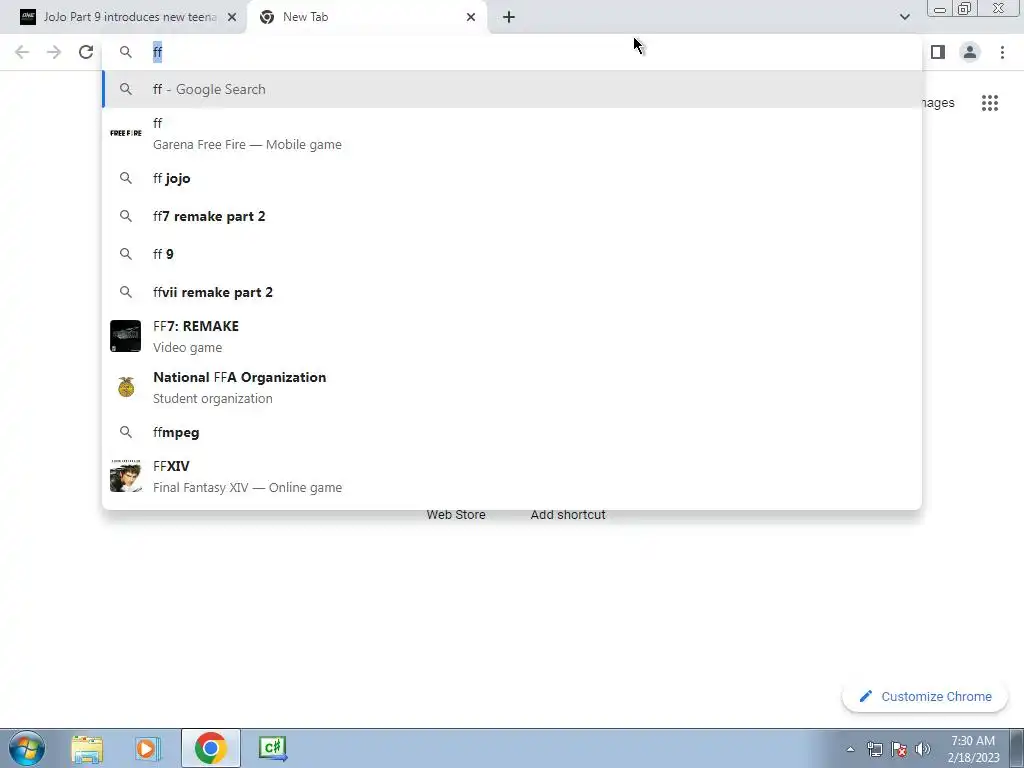Open the Windows Start menu
This screenshot has height=768, width=1024.
pos(27,748)
